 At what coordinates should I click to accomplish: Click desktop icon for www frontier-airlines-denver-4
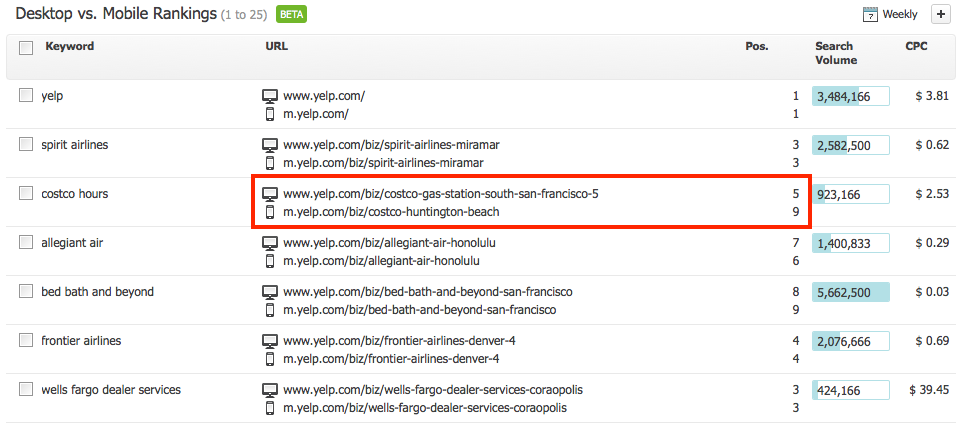click(270, 341)
